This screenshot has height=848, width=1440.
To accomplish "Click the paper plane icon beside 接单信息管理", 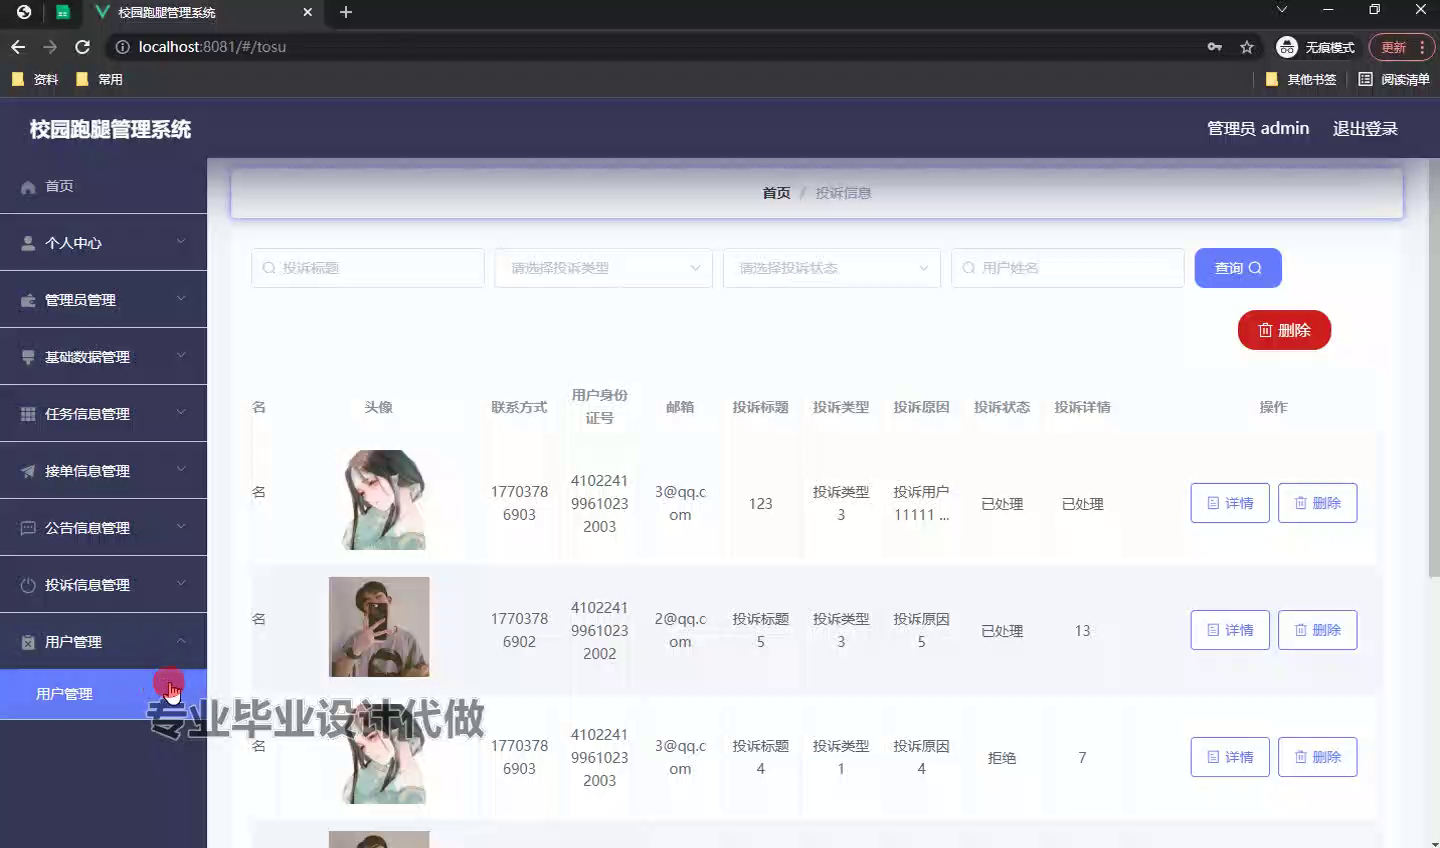I will (28, 471).
